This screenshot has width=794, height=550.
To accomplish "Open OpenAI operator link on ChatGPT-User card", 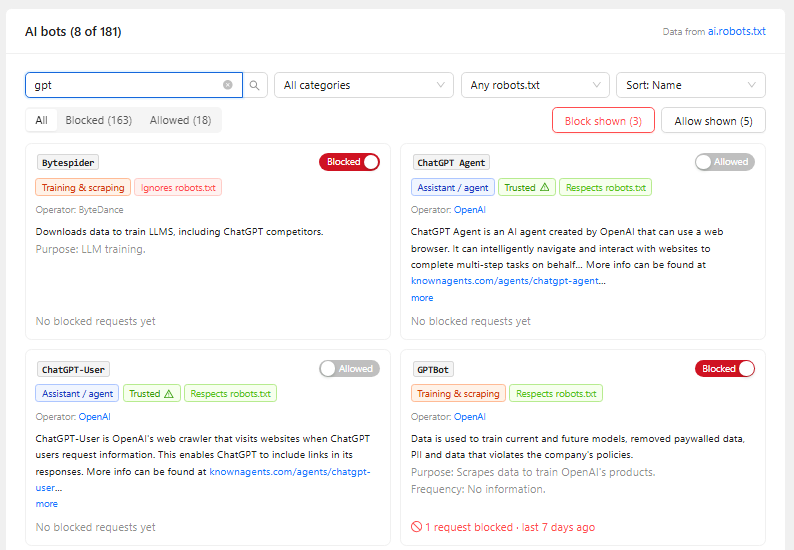I will pos(94,417).
